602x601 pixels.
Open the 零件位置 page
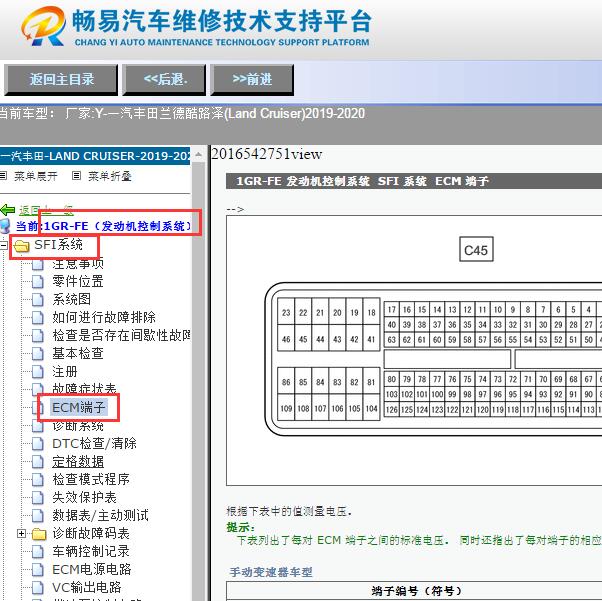78,281
